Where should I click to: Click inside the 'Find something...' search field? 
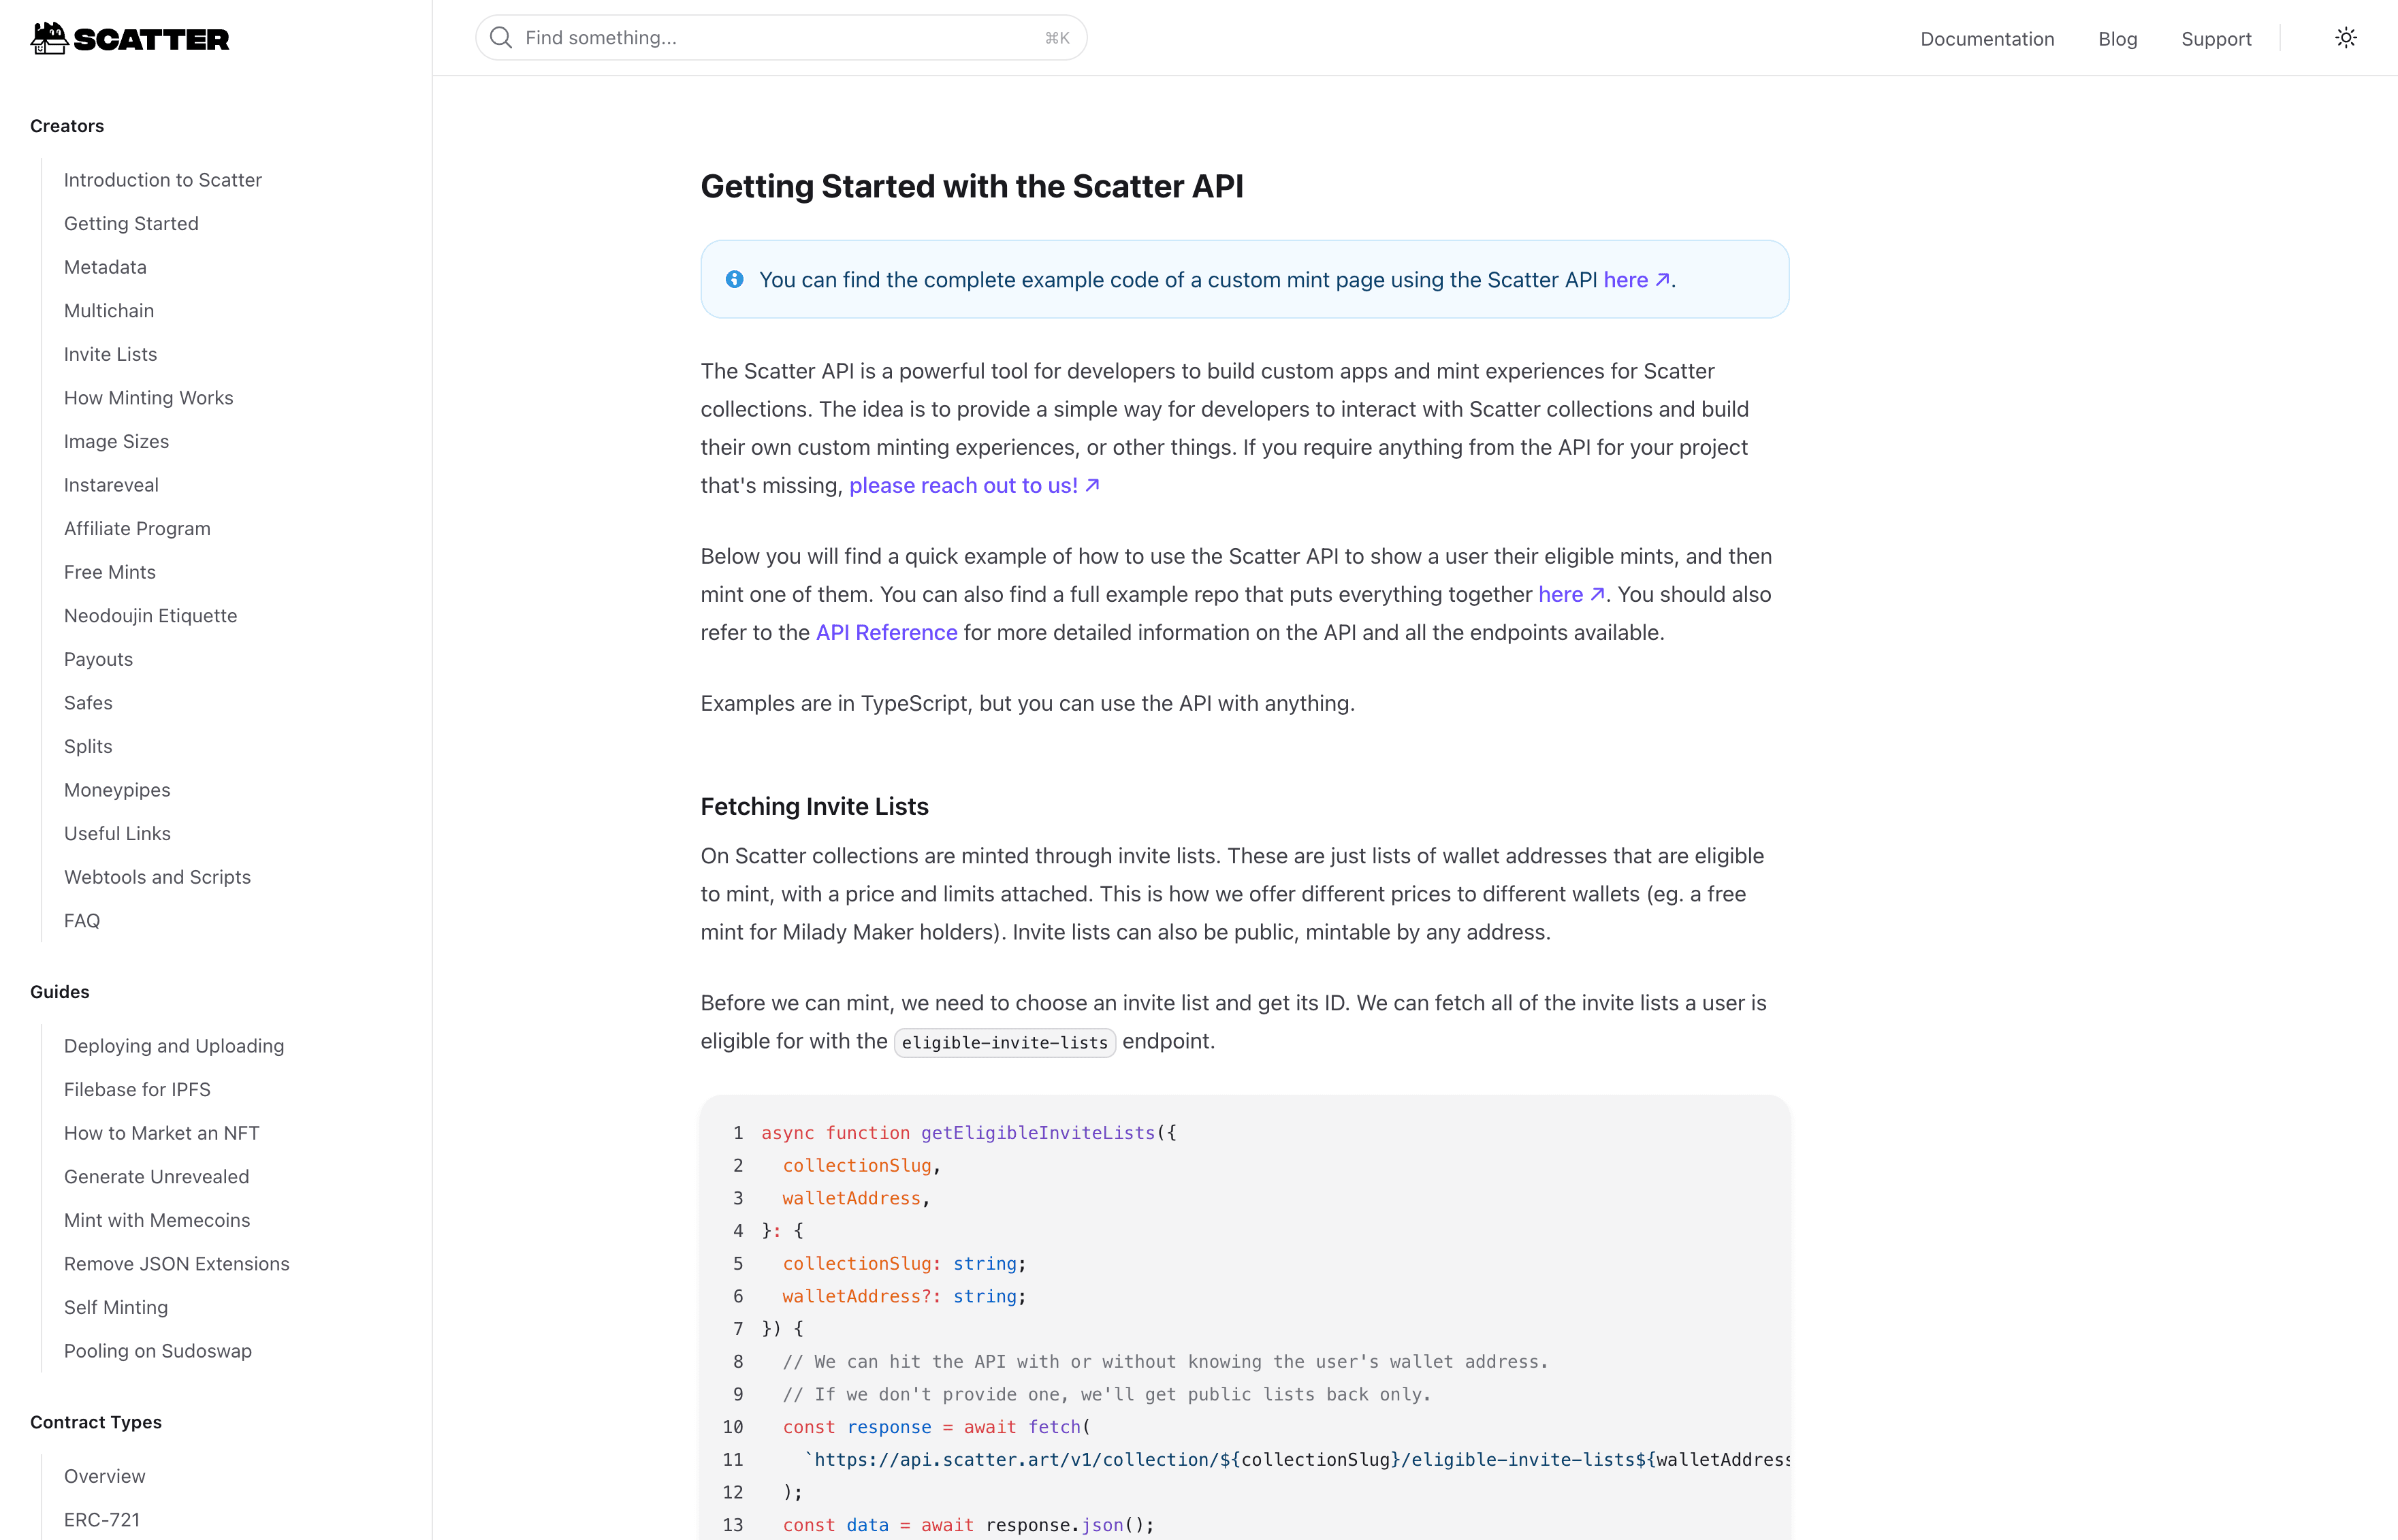(x=700, y=37)
